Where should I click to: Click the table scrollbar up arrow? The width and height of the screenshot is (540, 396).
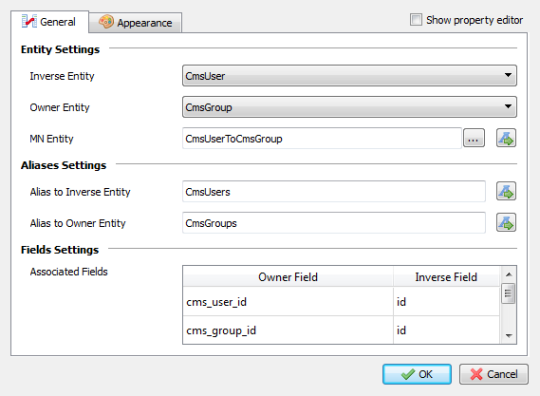[x=509, y=274]
